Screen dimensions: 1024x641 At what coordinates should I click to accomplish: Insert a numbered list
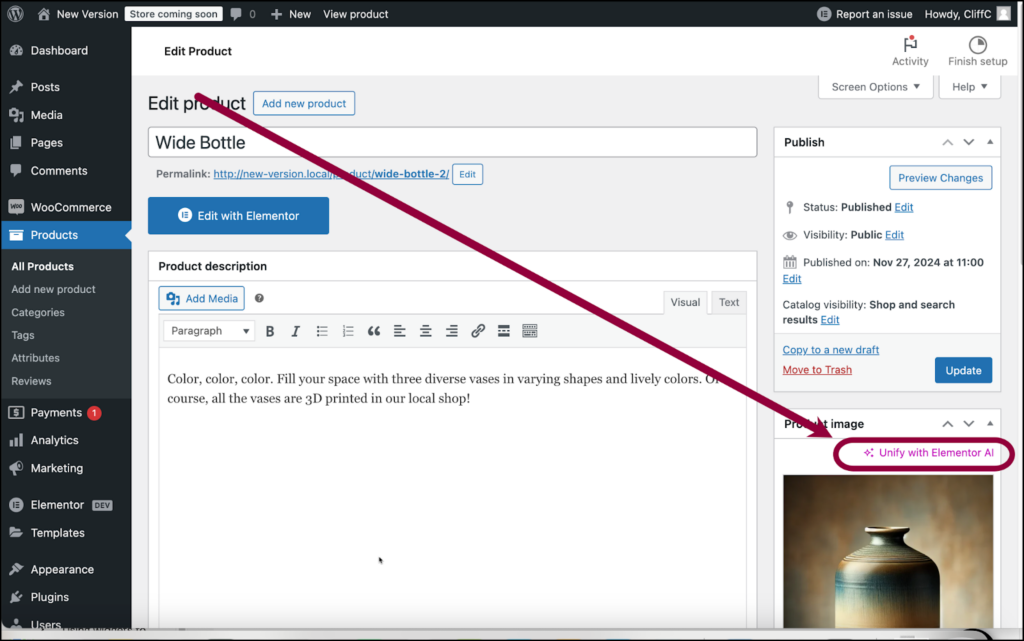pyautogui.click(x=350, y=330)
